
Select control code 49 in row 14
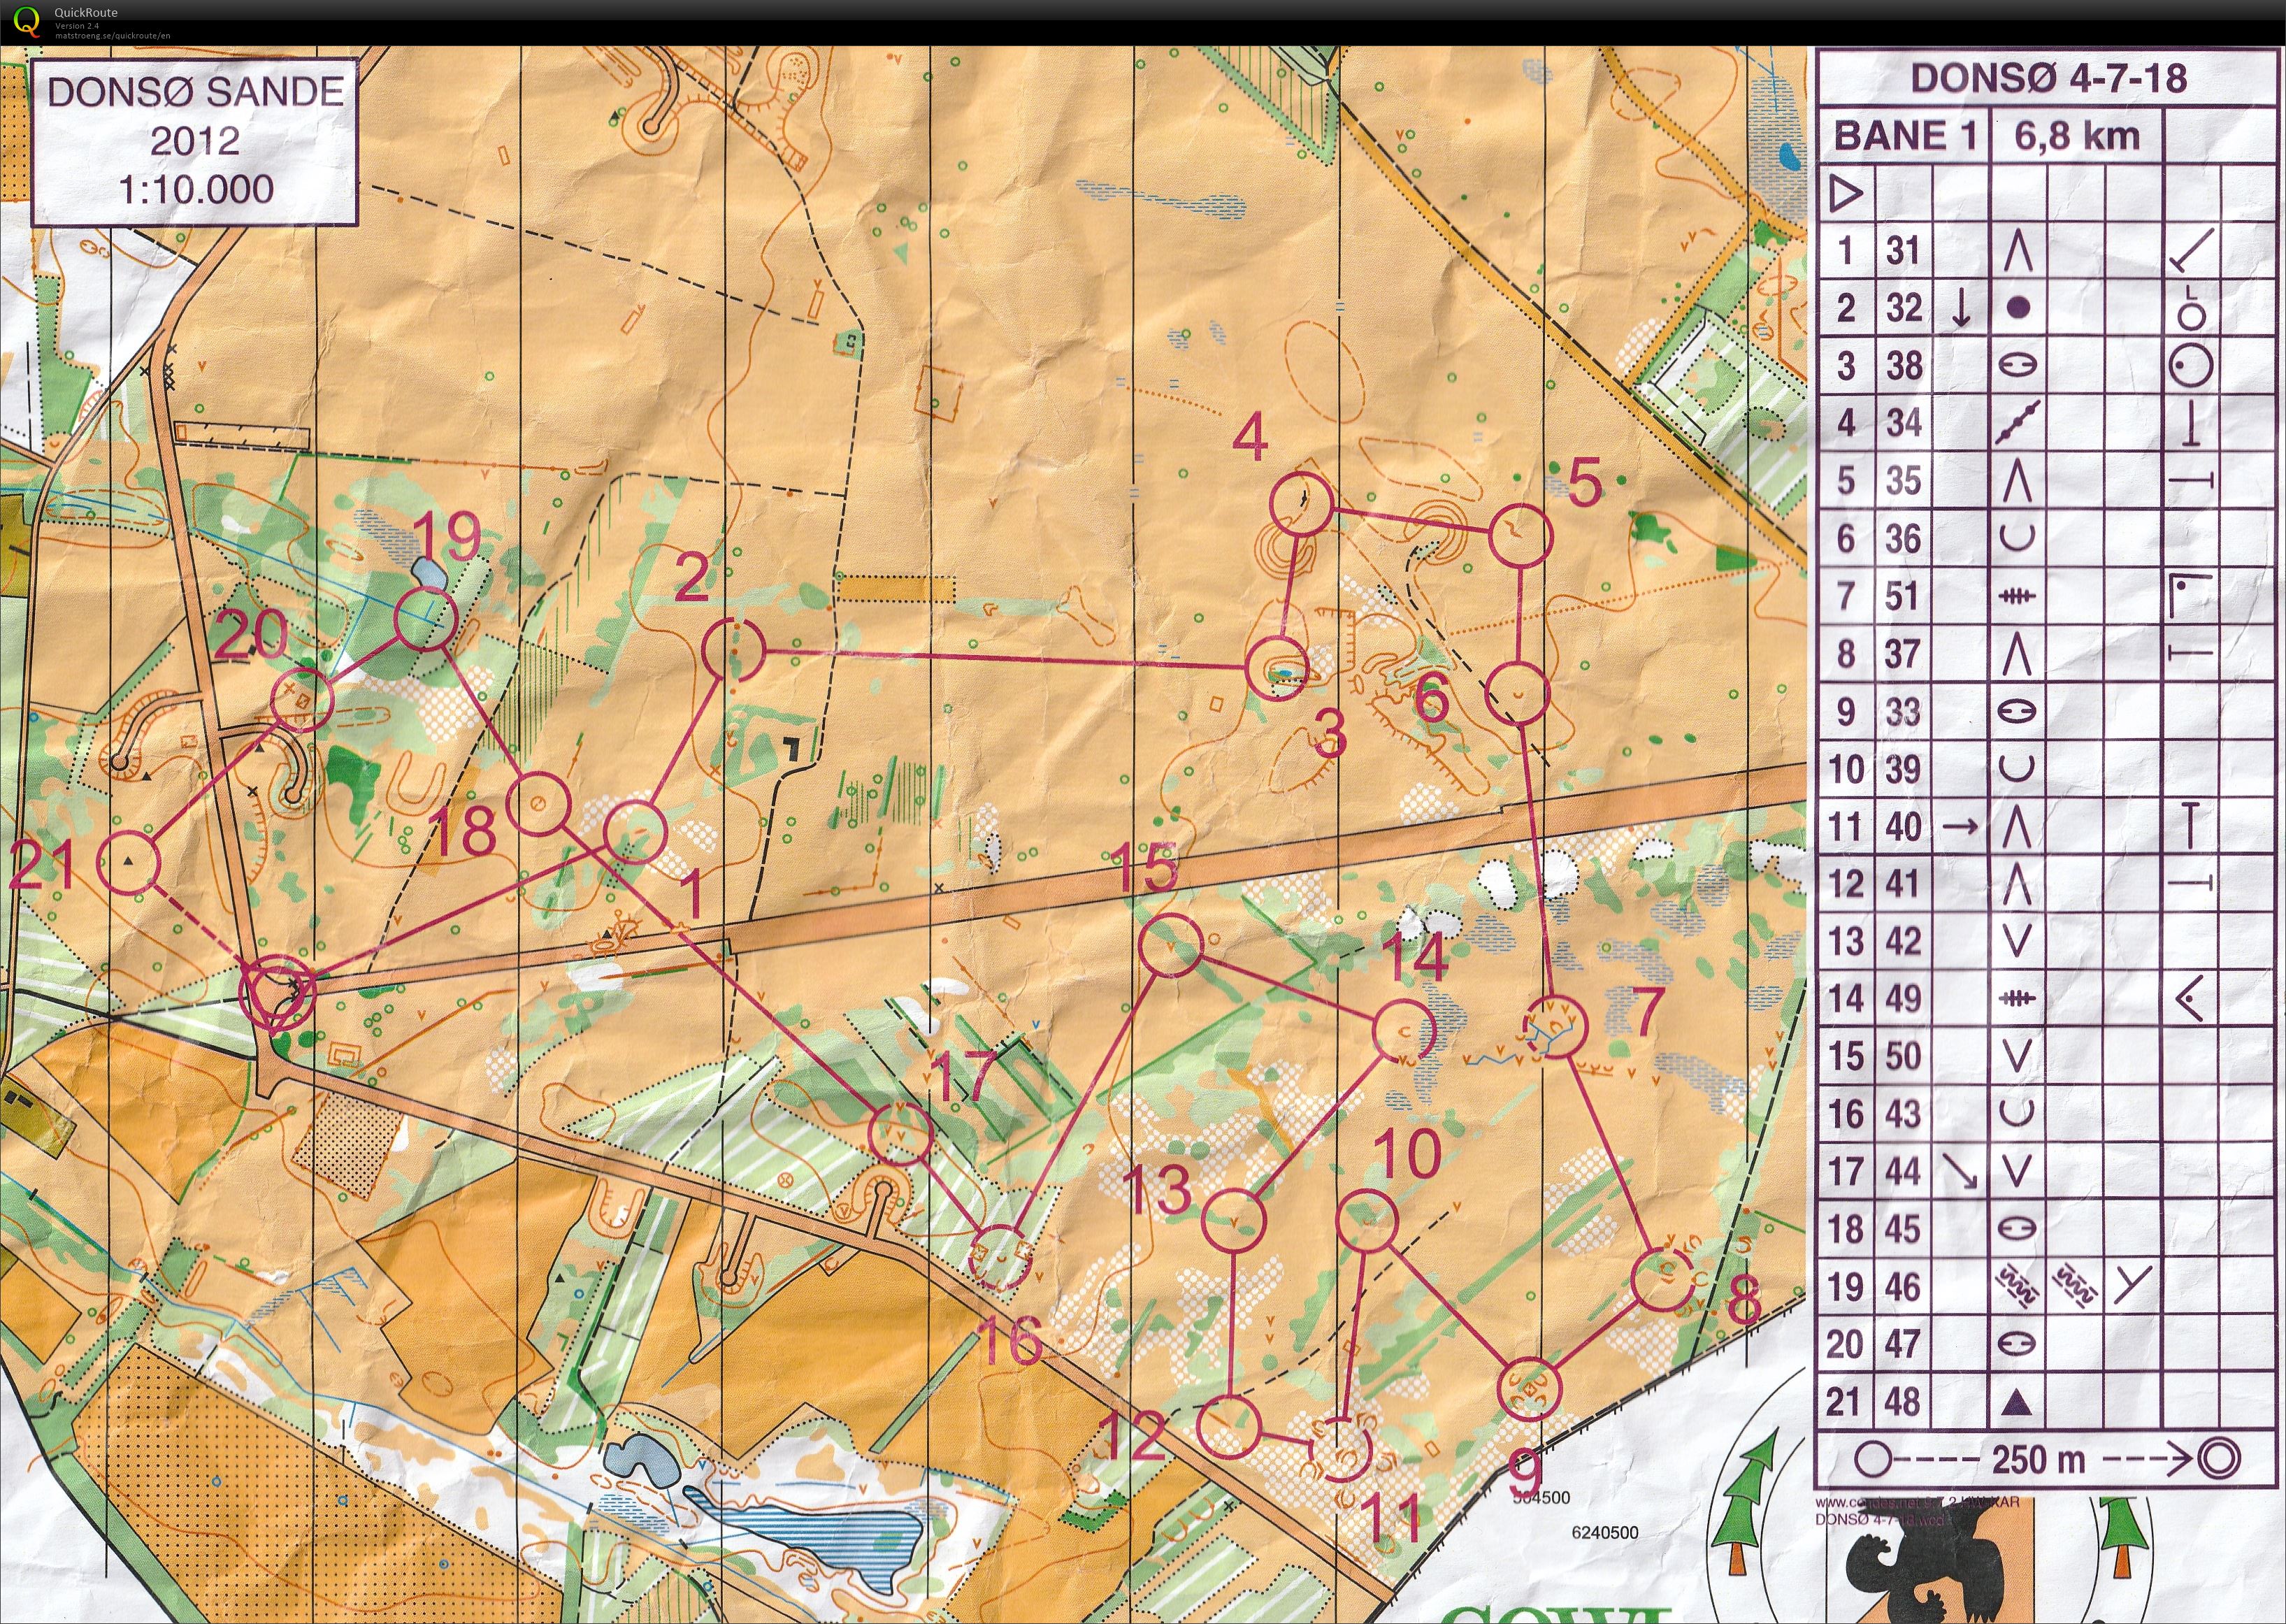click(x=1903, y=998)
